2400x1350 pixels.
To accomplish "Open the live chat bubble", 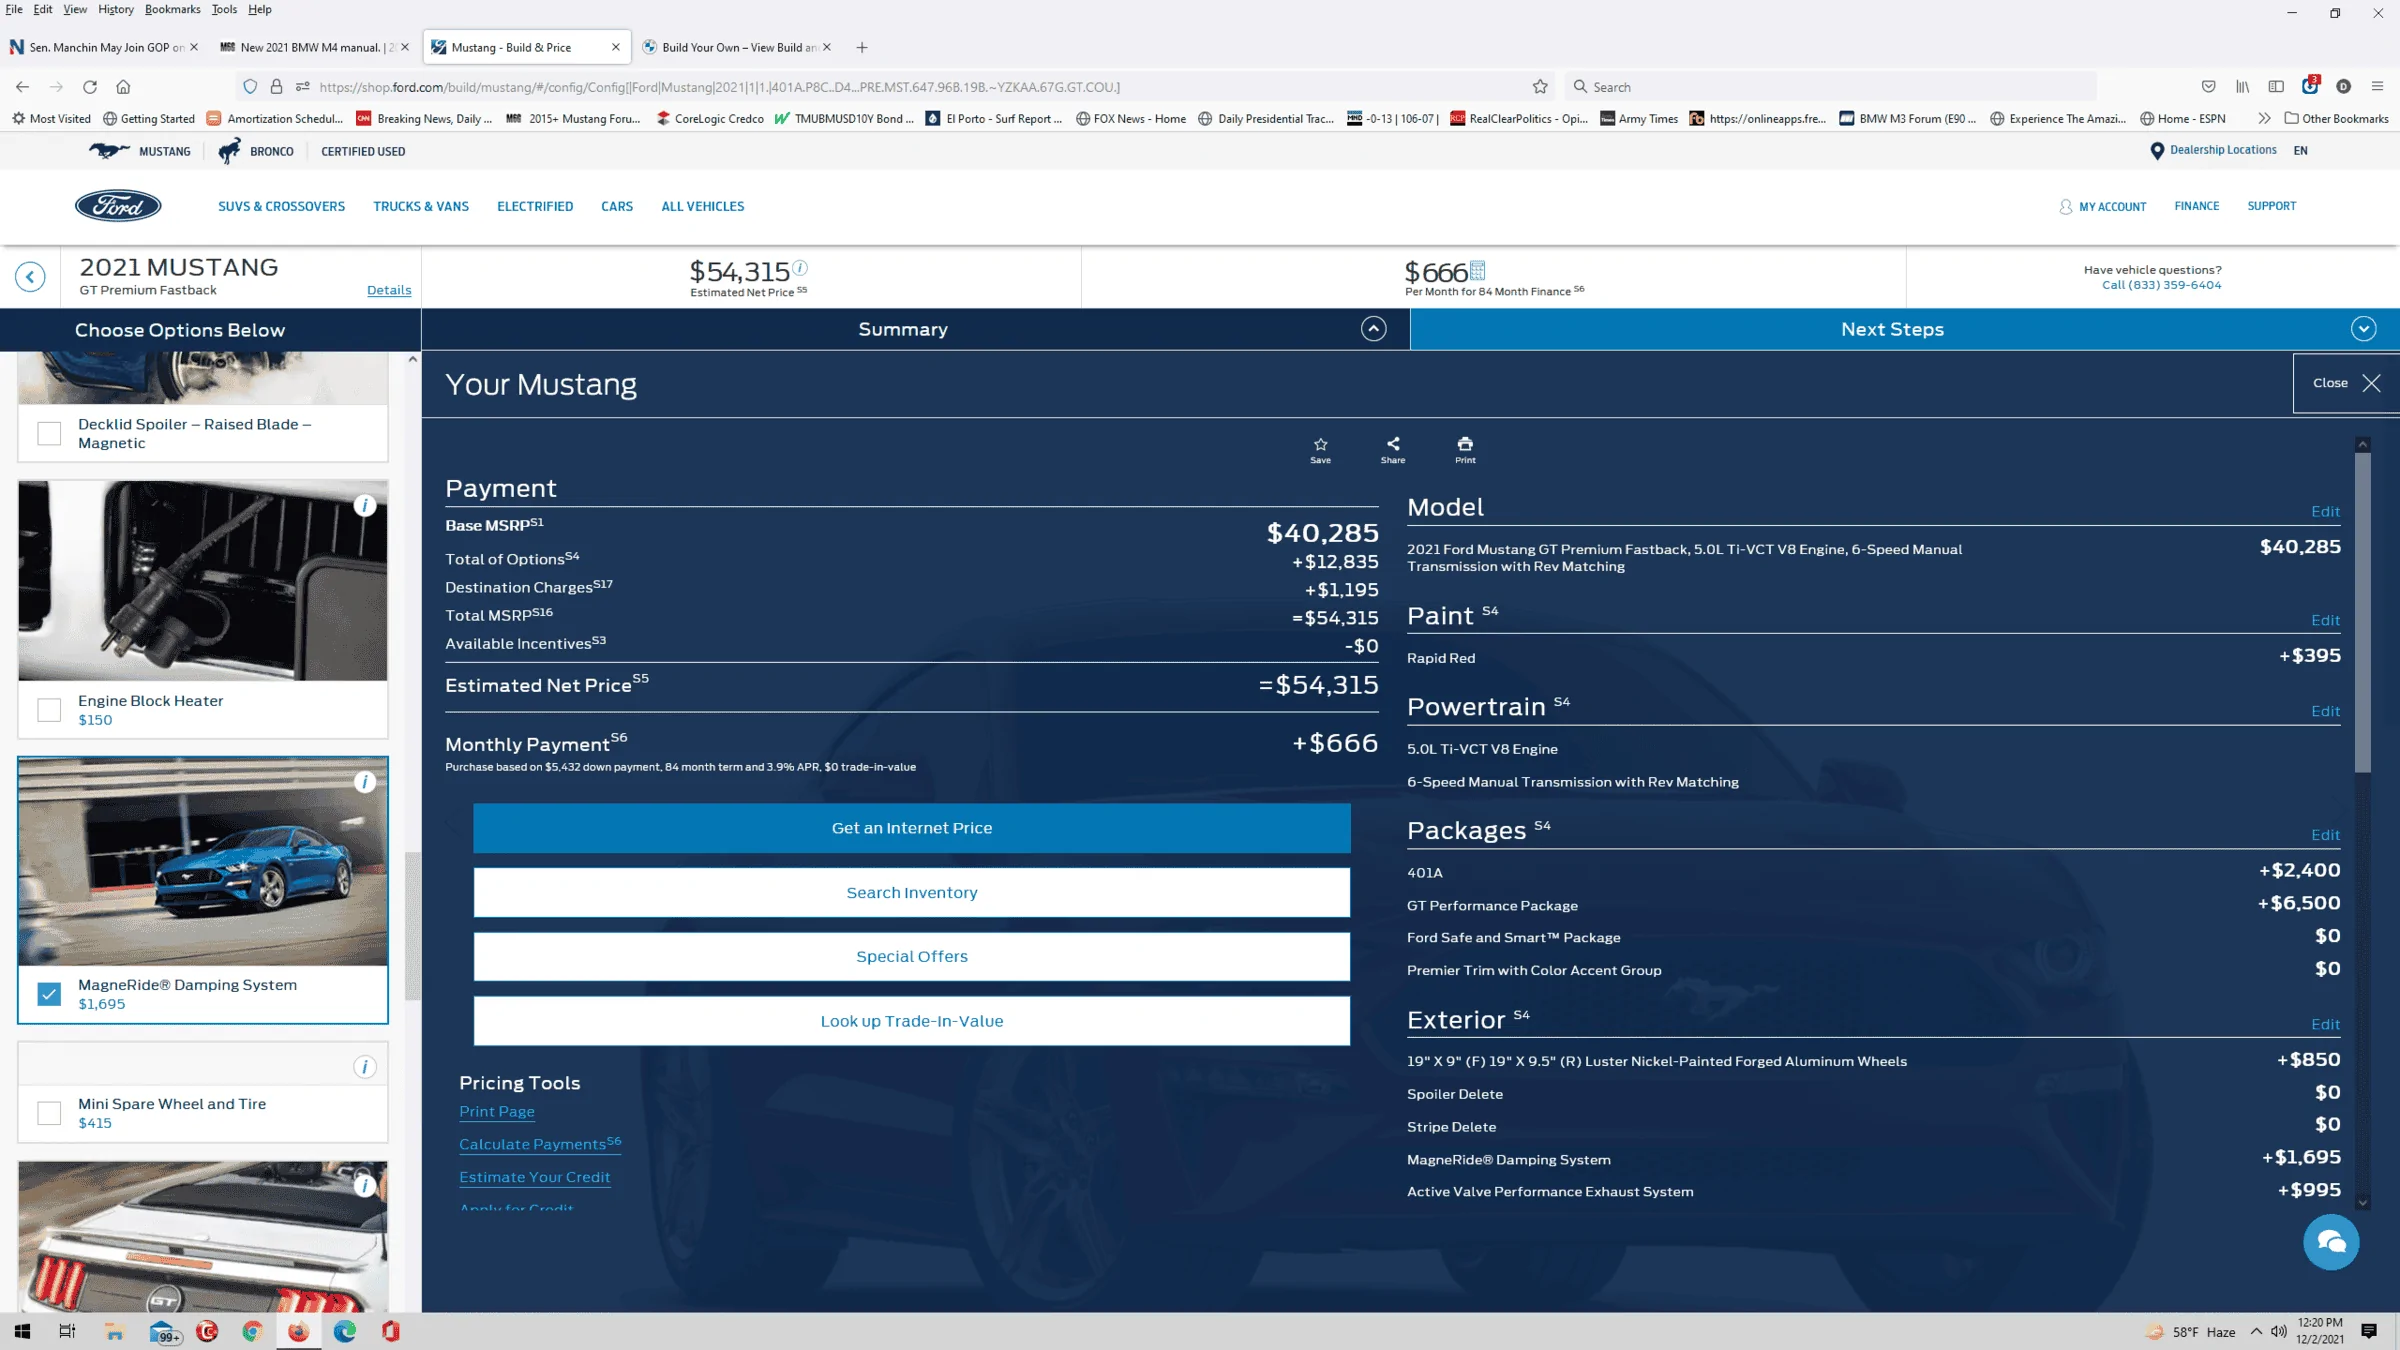I will (x=2331, y=1242).
